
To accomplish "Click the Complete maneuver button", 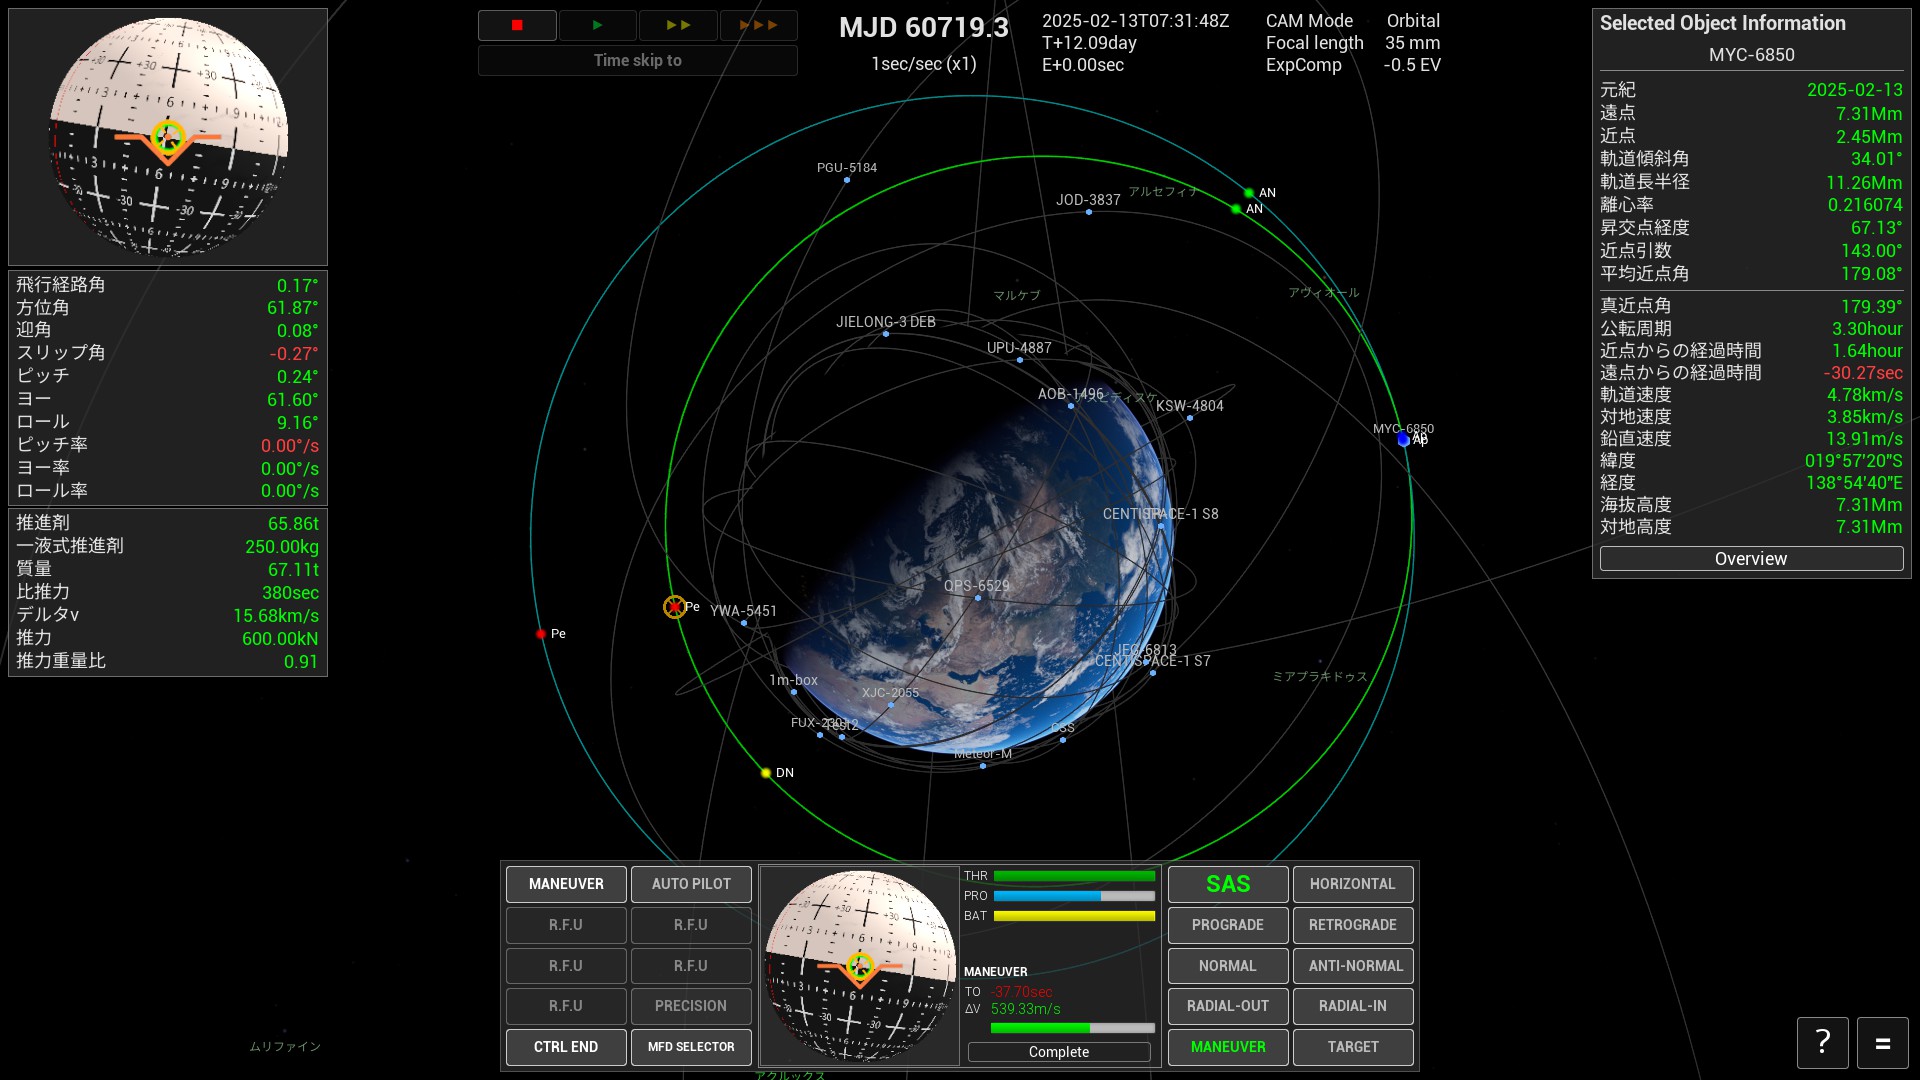I will click(1058, 1052).
